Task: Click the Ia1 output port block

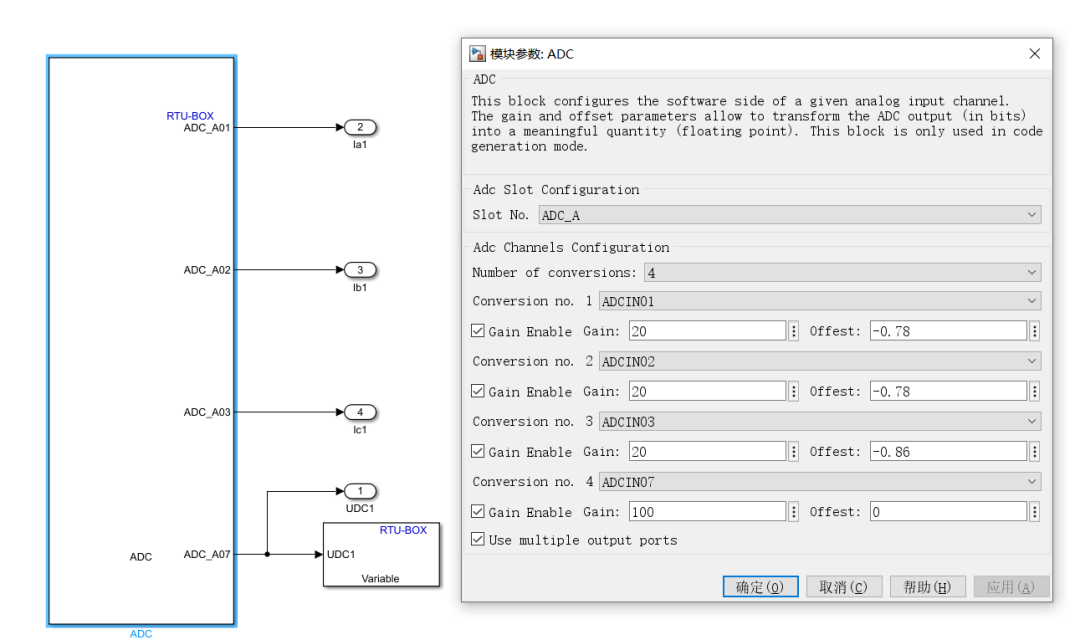Action: tap(360, 127)
